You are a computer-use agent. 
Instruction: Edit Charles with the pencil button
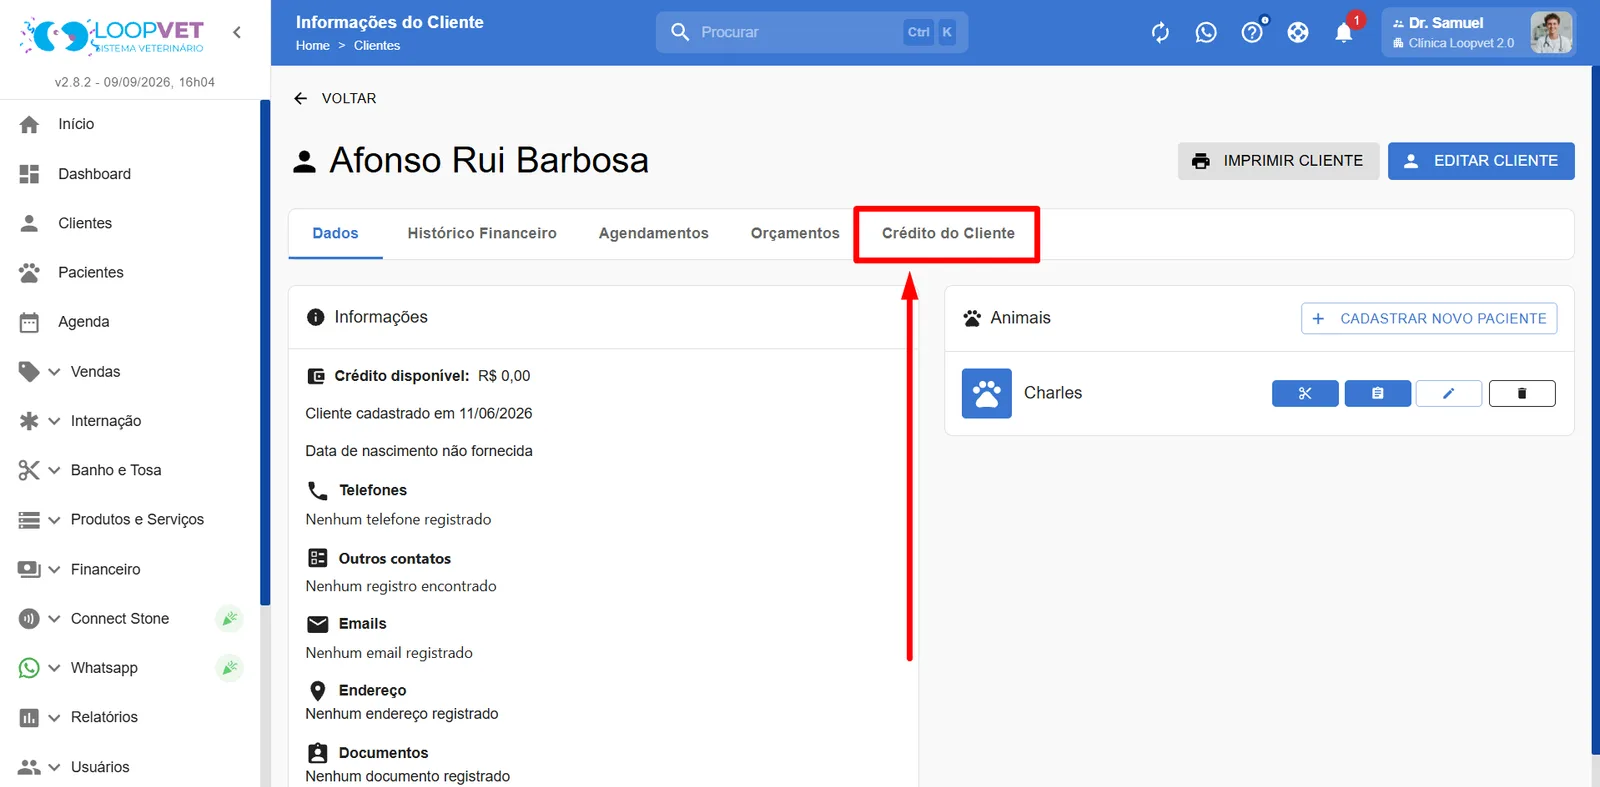point(1449,393)
